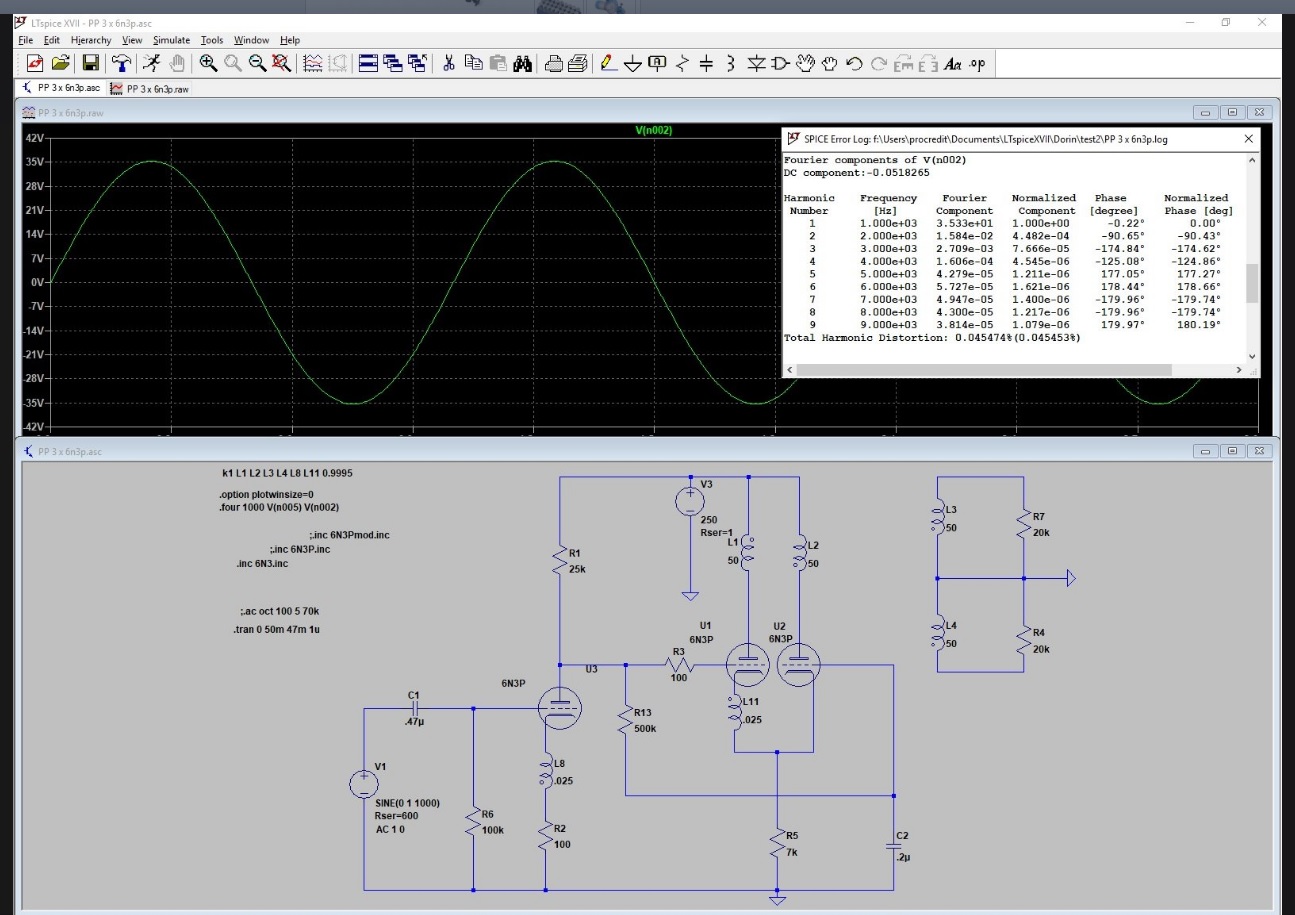Click the Print printer icon

(553, 64)
